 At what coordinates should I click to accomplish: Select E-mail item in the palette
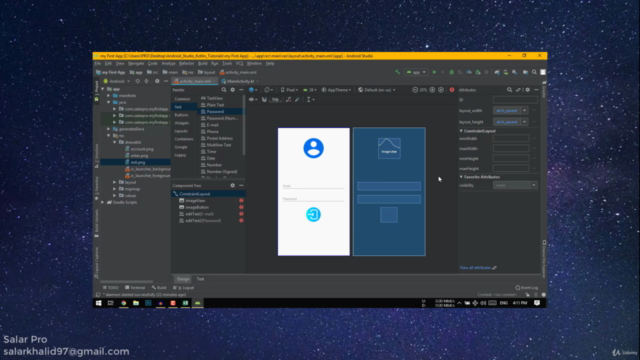point(212,125)
